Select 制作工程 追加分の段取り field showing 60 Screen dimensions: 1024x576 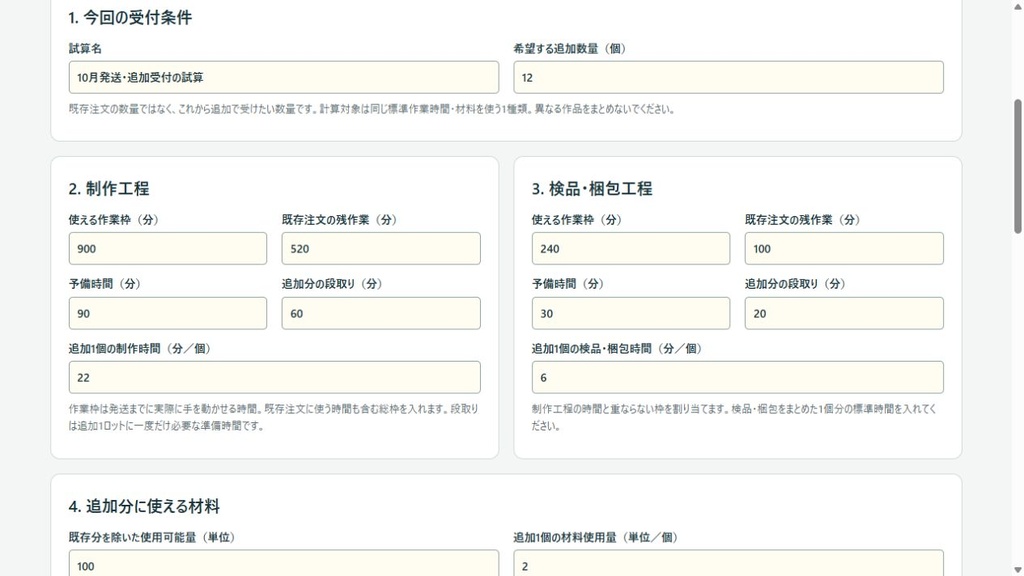point(381,313)
